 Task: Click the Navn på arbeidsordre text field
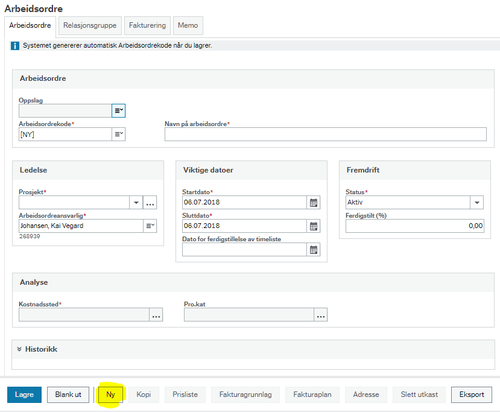pyautogui.click(x=325, y=134)
